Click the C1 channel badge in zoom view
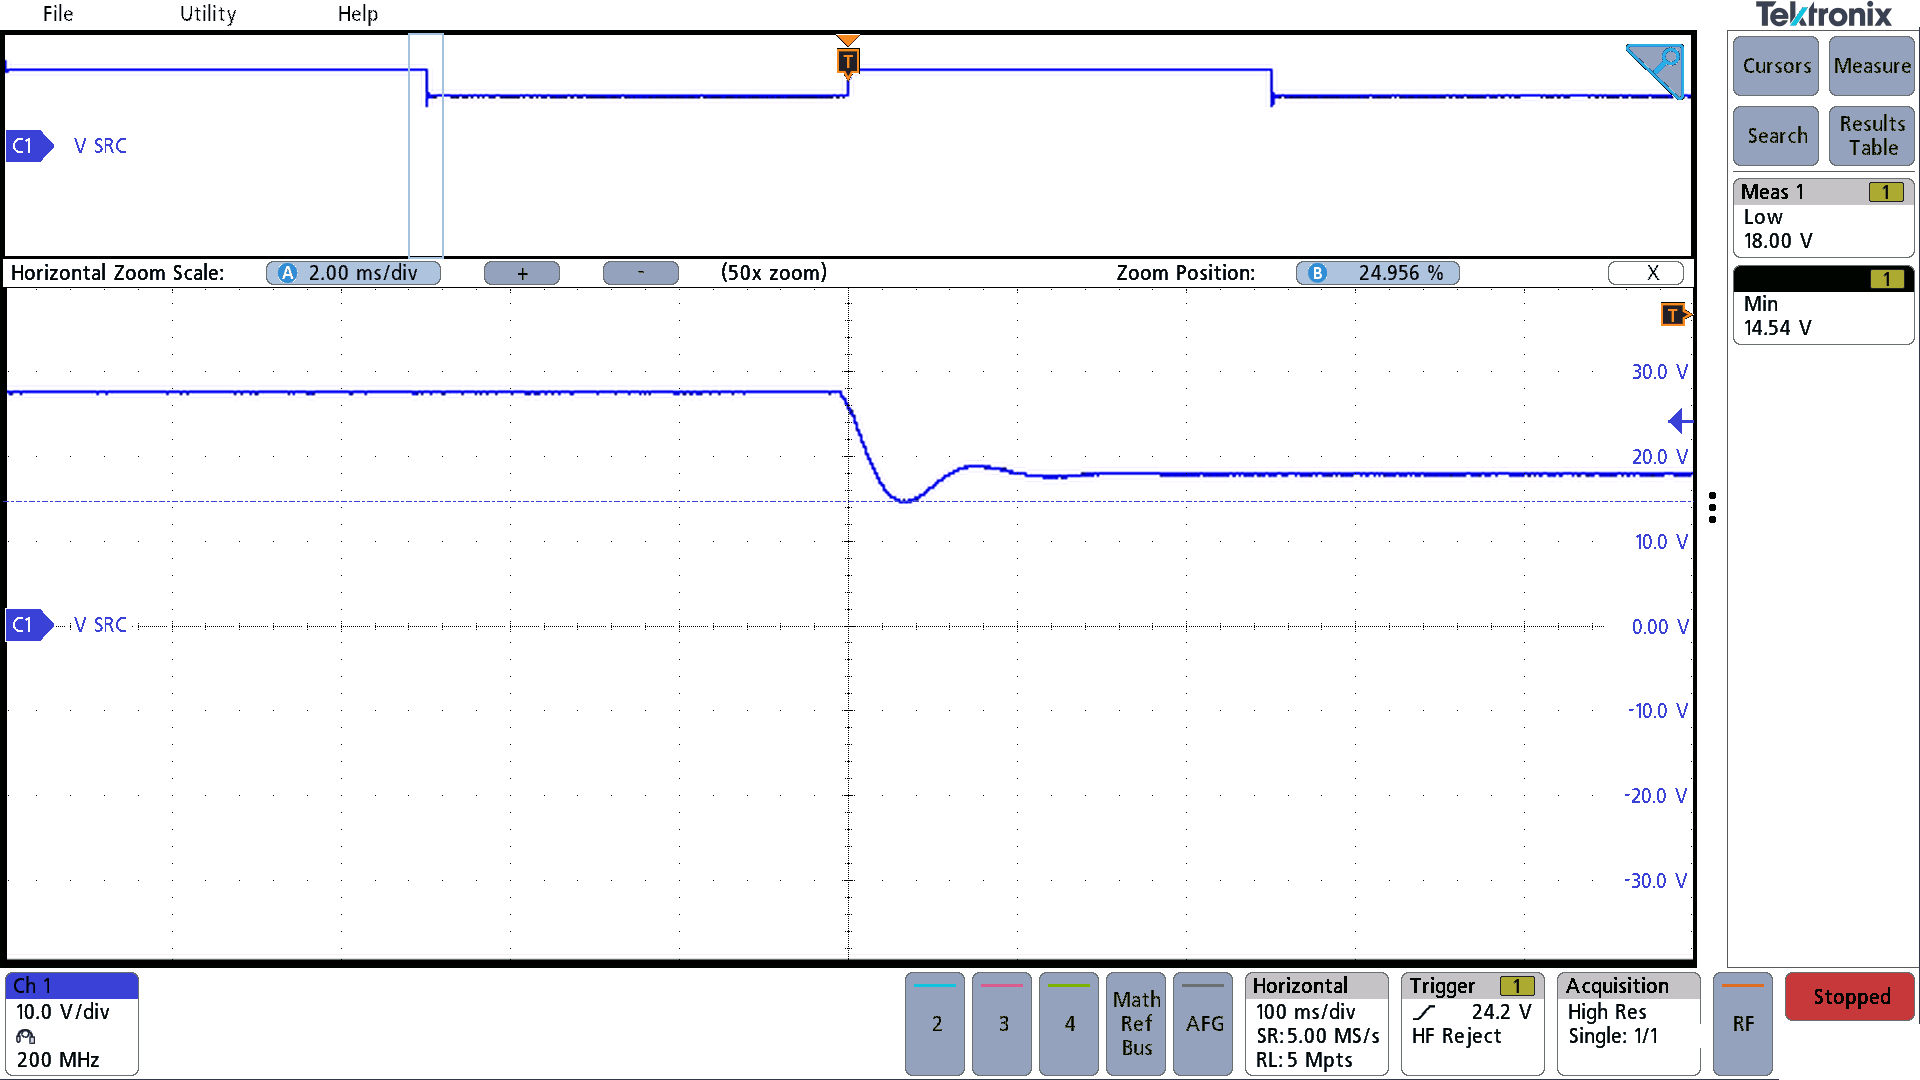Viewport: 1920px width, 1080px height. point(27,625)
